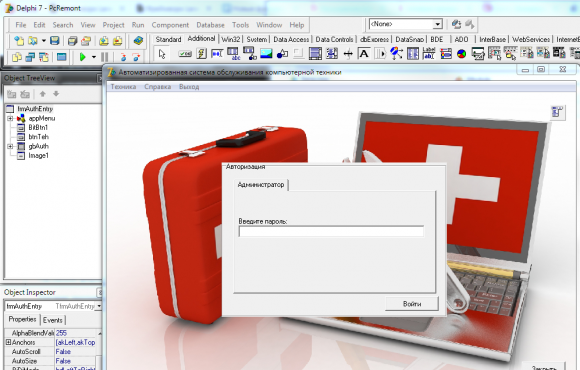The width and height of the screenshot is (580, 370).
Task: Click the Save disk icon in the toolbar
Action: (x=55, y=40)
